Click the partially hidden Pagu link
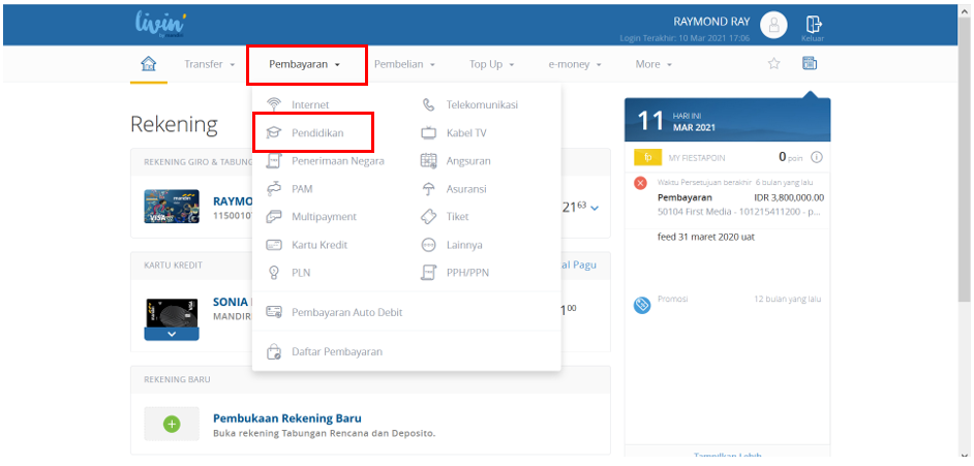The width and height of the screenshot is (974, 466). point(579,265)
